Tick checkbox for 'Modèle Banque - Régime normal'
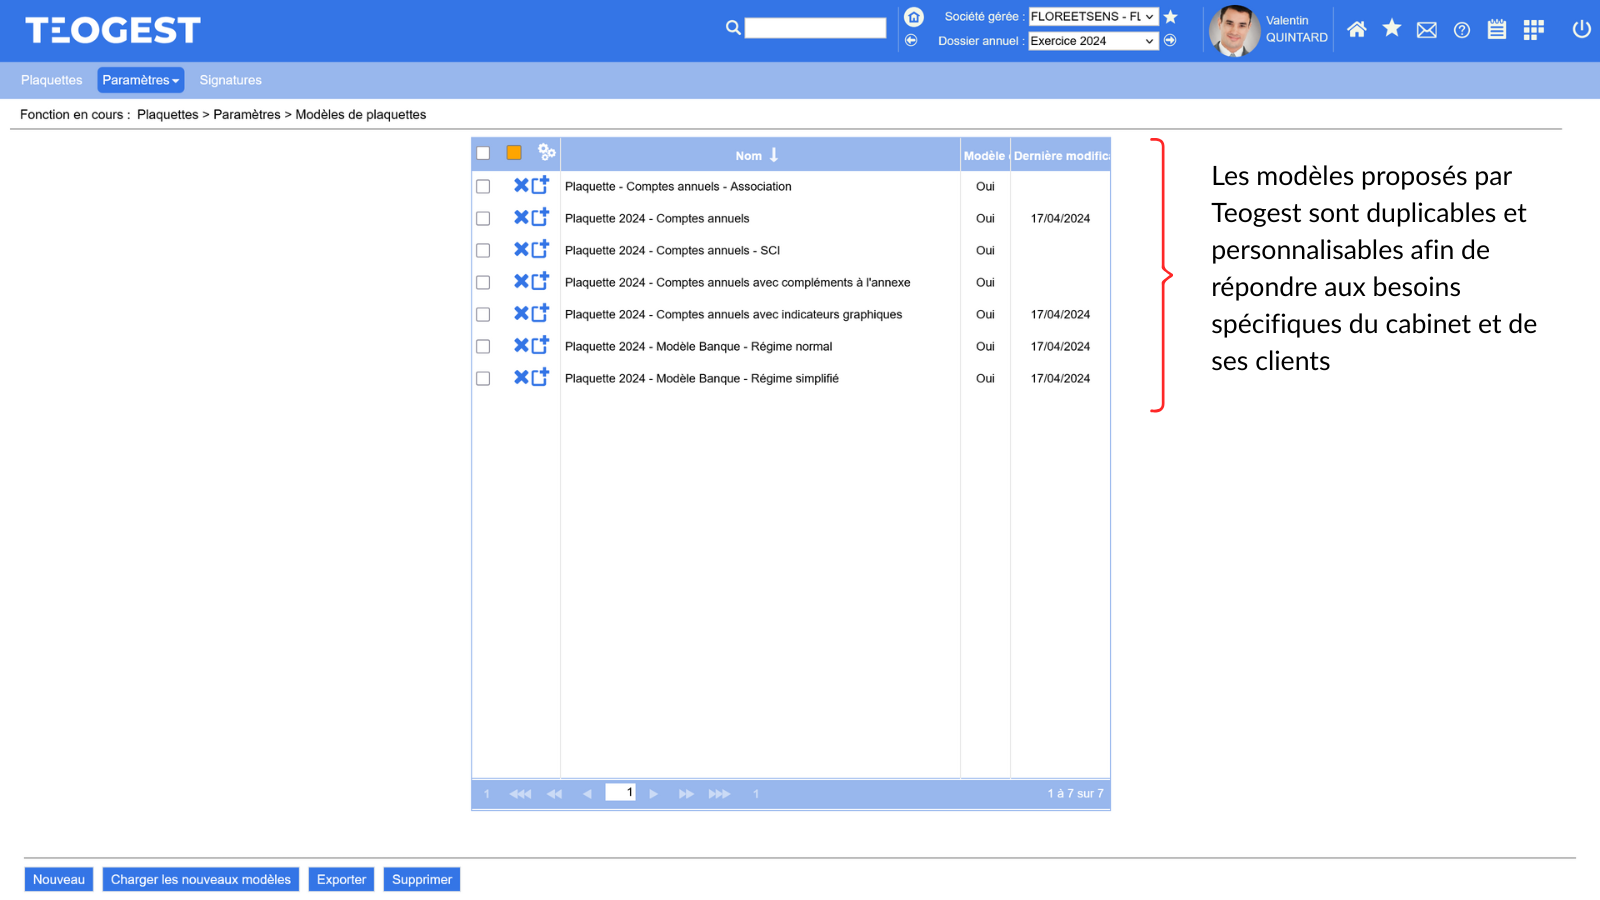 (x=483, y=347)
